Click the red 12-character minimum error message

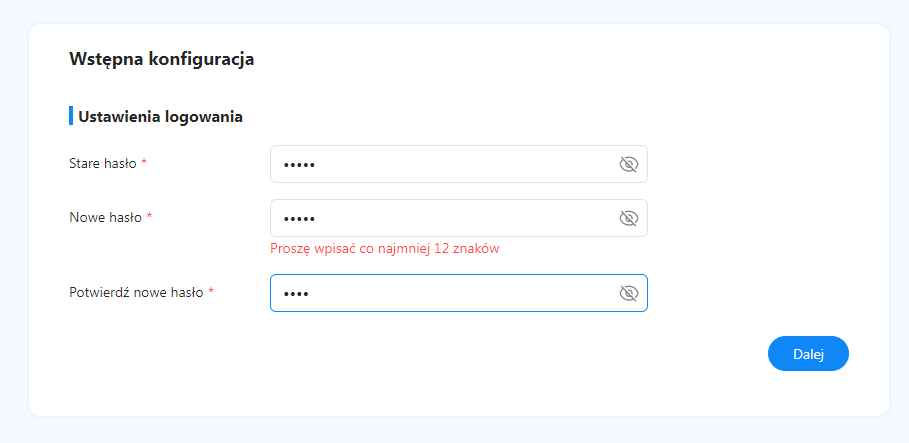click(385, 249)
